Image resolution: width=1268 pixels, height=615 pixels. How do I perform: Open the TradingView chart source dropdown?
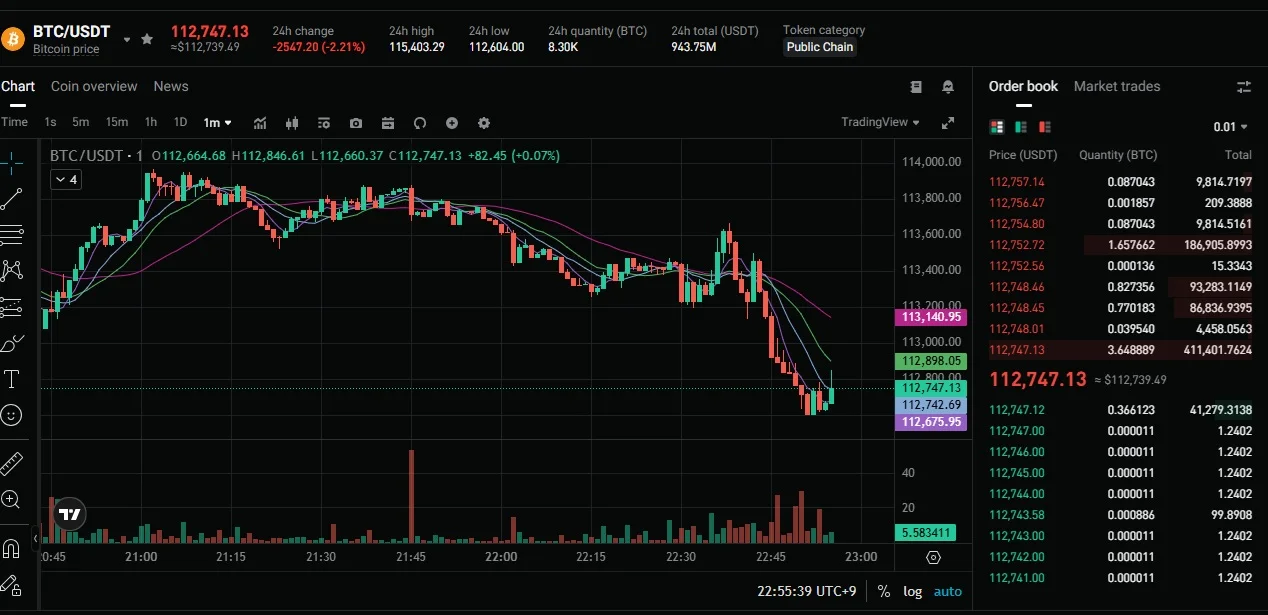(881, 122)
